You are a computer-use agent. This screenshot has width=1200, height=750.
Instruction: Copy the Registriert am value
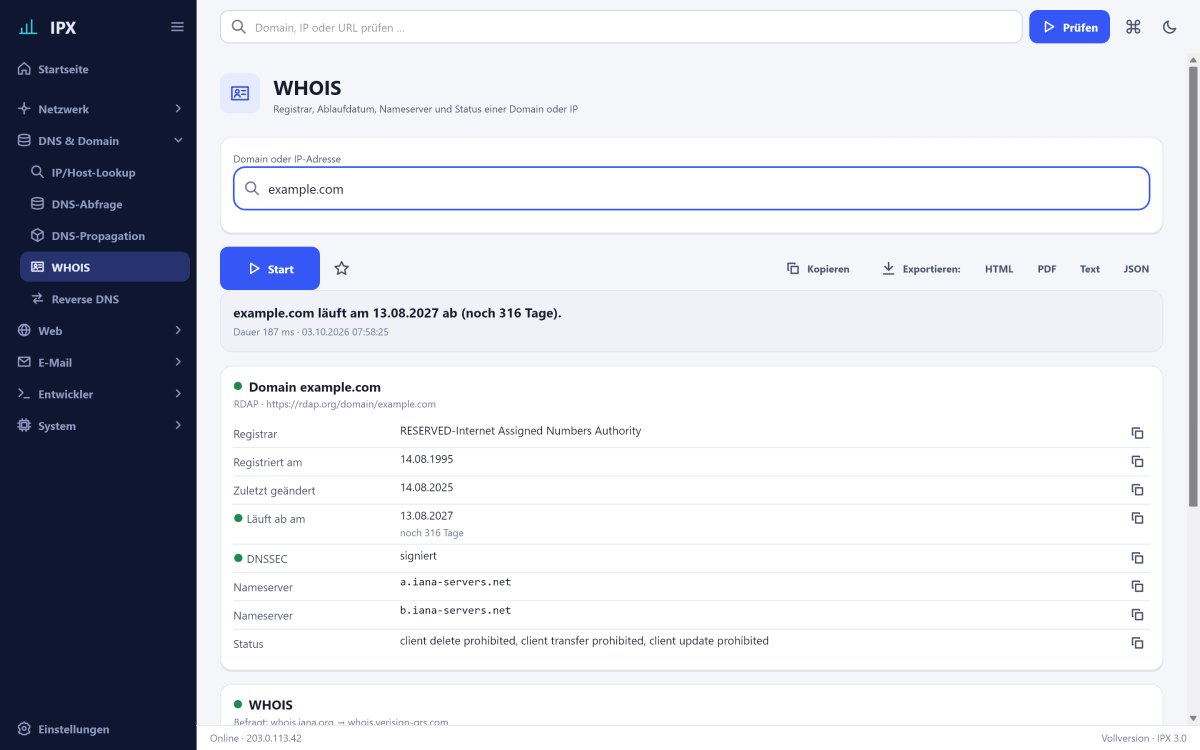point(1137,461)
